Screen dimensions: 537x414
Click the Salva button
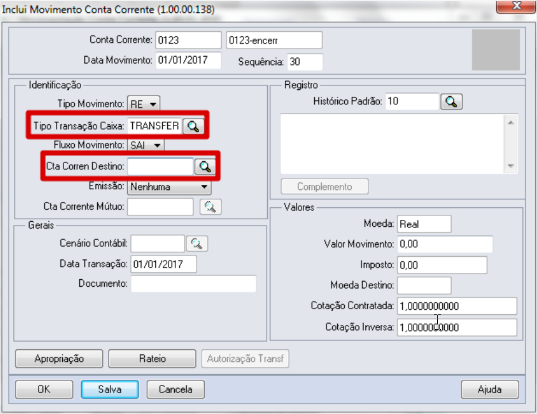point(110,389)
